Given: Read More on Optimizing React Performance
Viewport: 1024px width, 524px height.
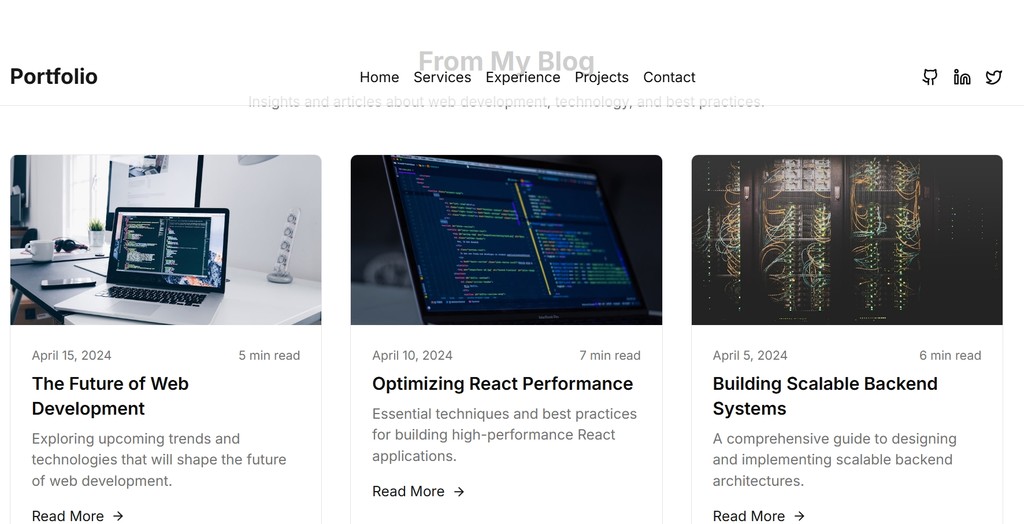Looking at the screenshot, I should [x=419, y=491].
